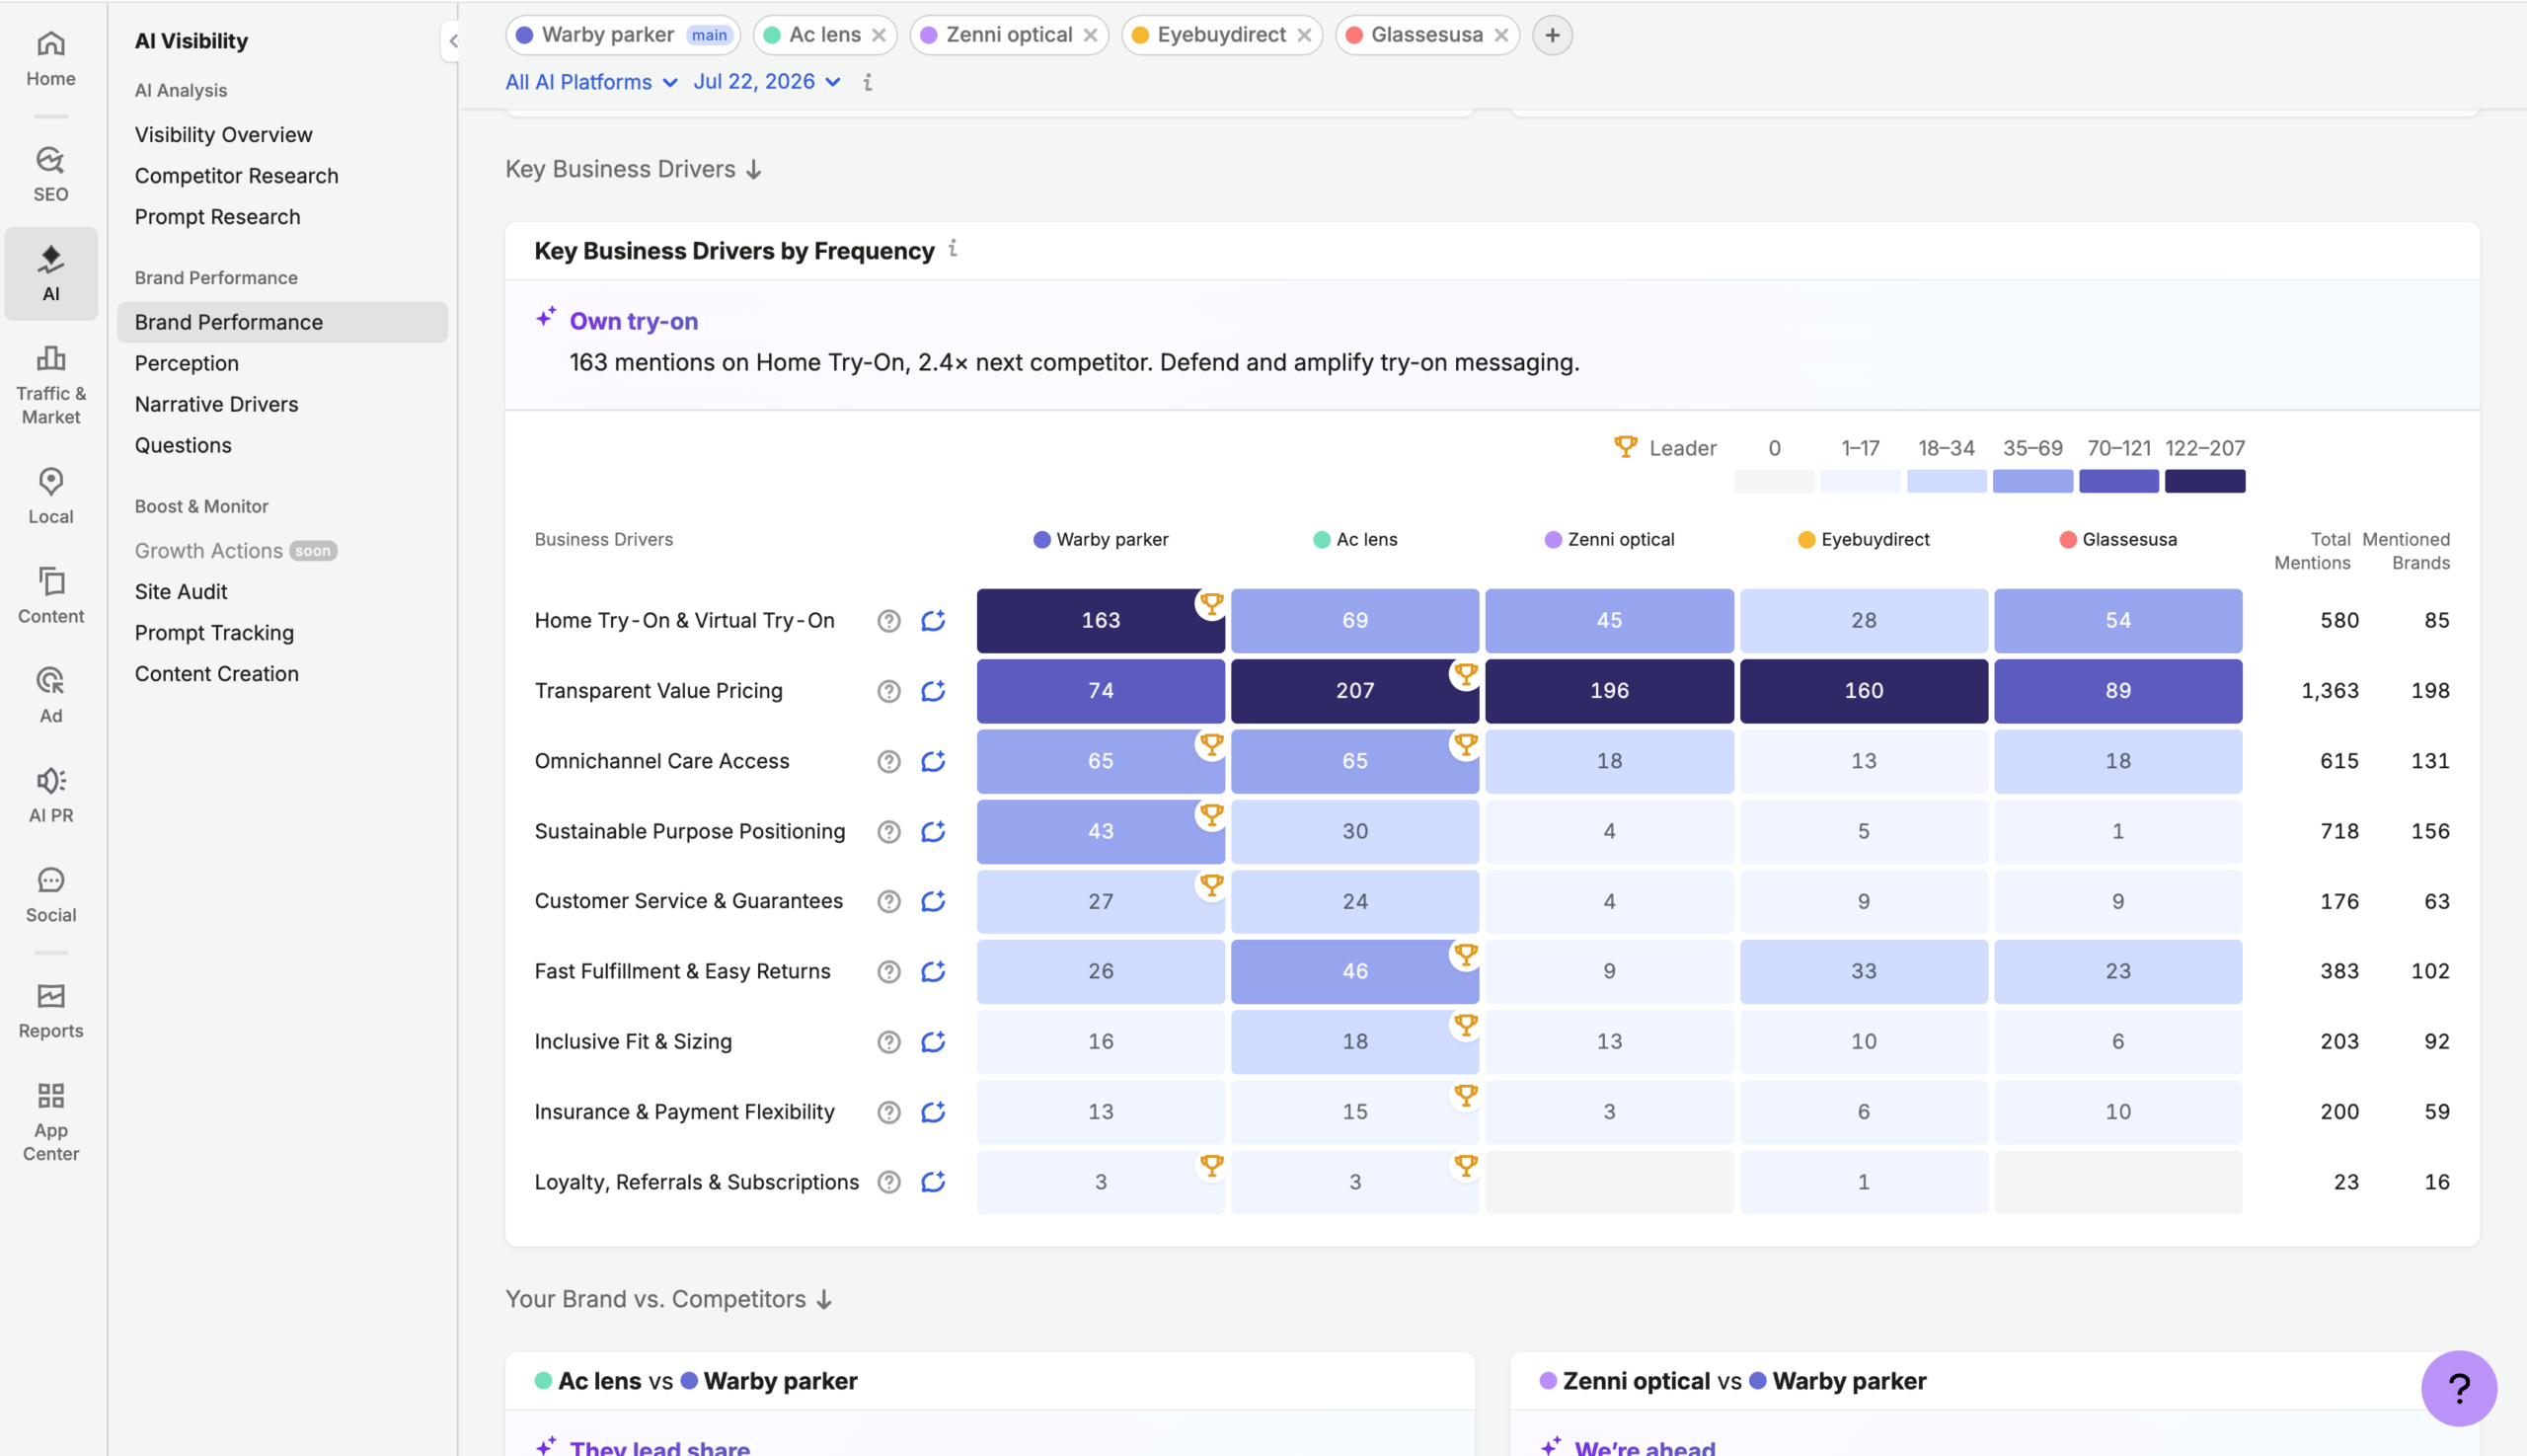Remove the Zenni optical chip
Viewport: 2527px width, 1456px height.
click(x=1090, y=35)
